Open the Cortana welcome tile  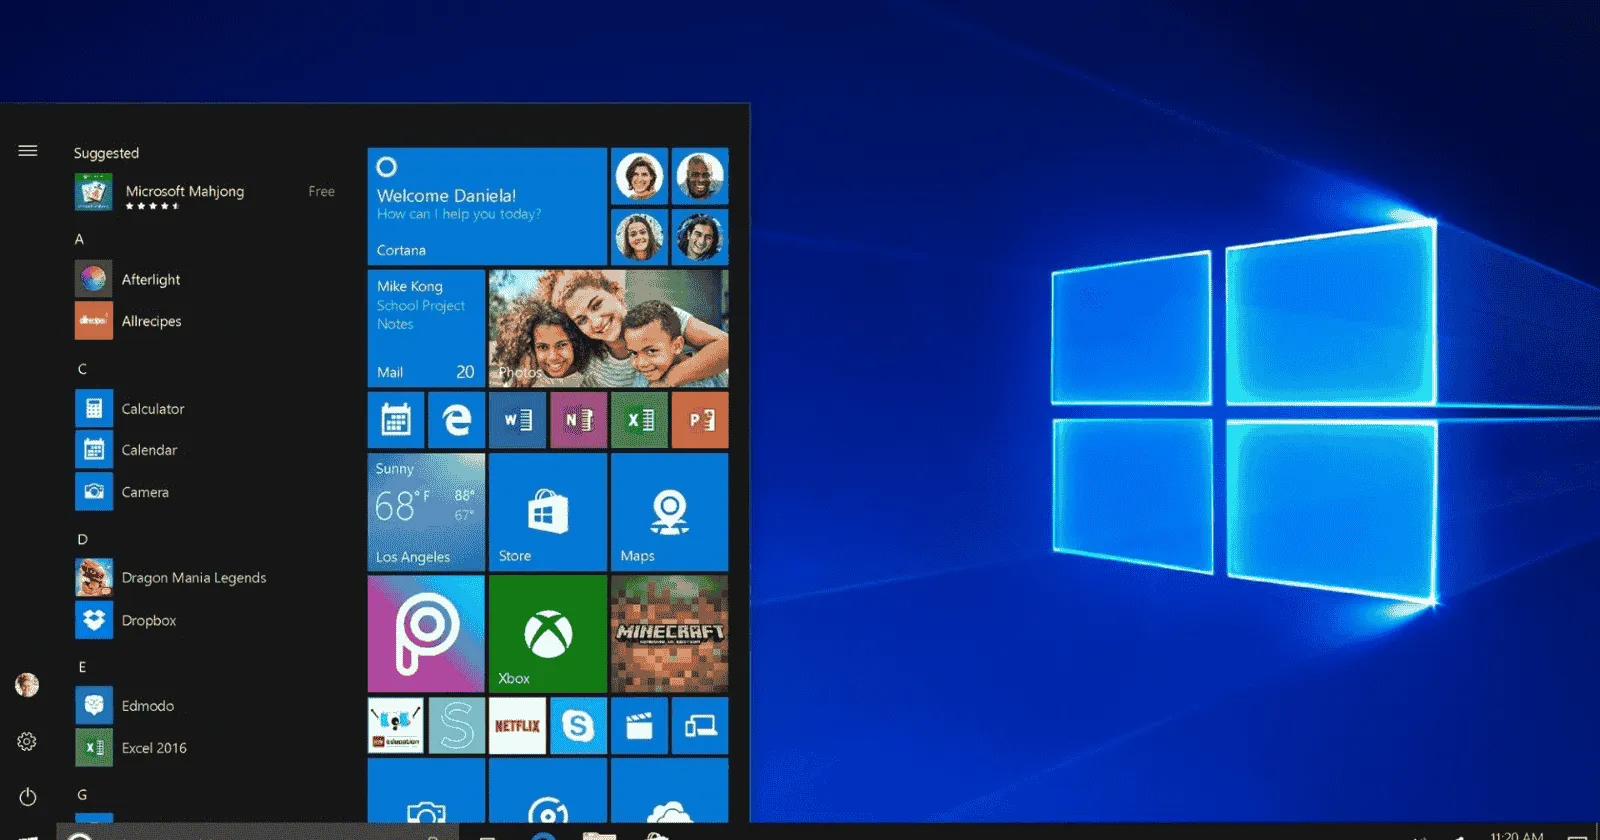click(487, 206)
